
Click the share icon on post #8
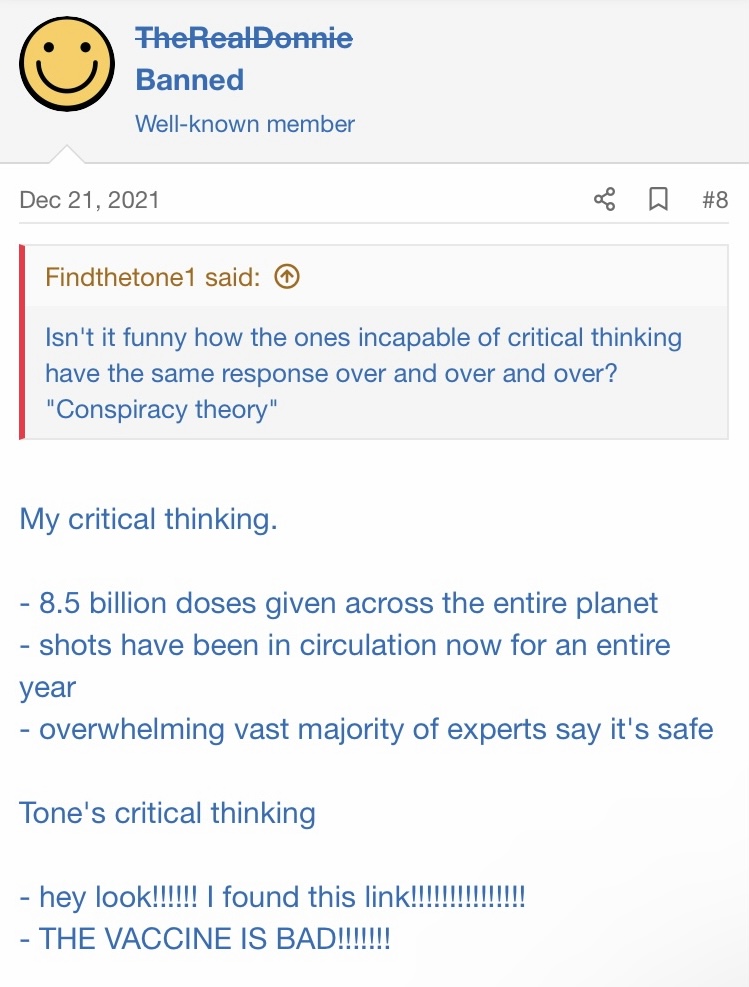(604, 200)
